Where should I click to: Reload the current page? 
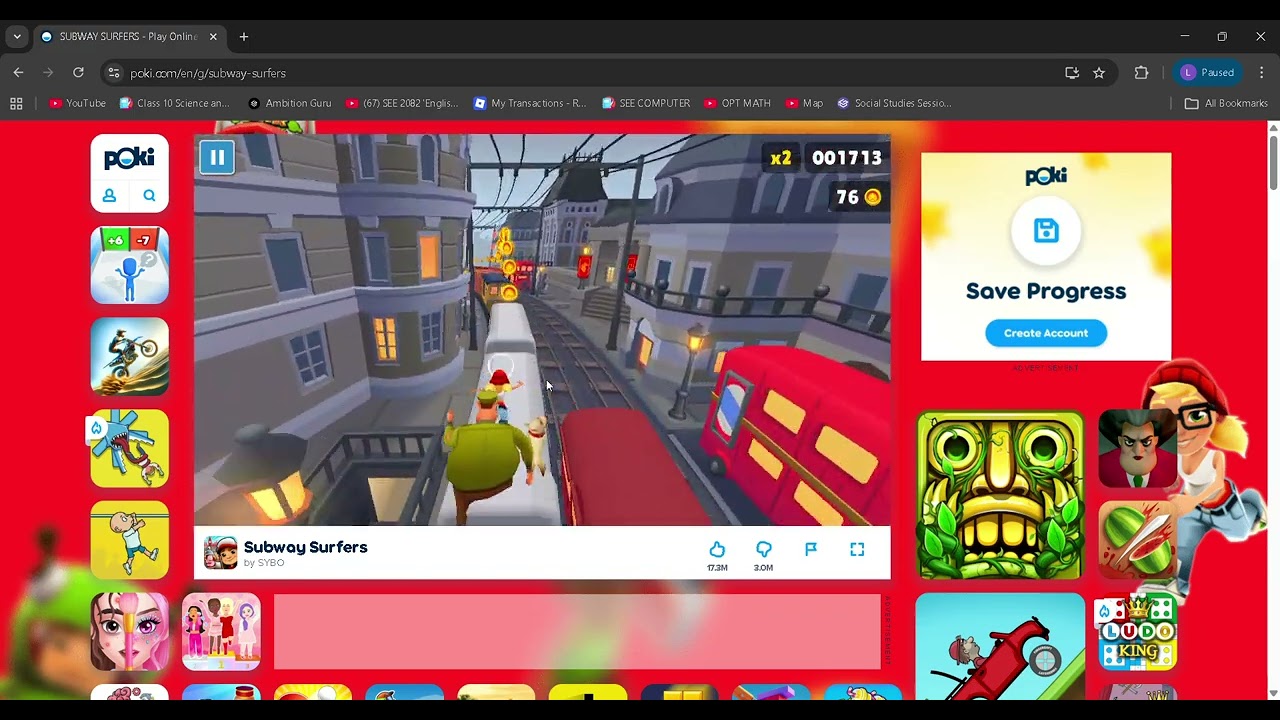click(78, 72)
